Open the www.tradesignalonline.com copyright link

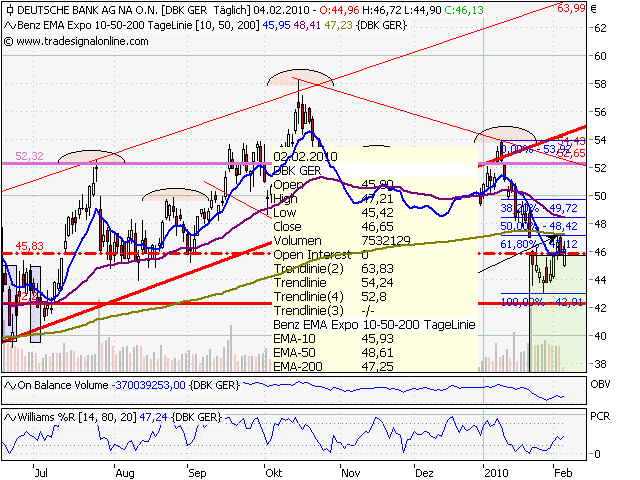point(76,41)
